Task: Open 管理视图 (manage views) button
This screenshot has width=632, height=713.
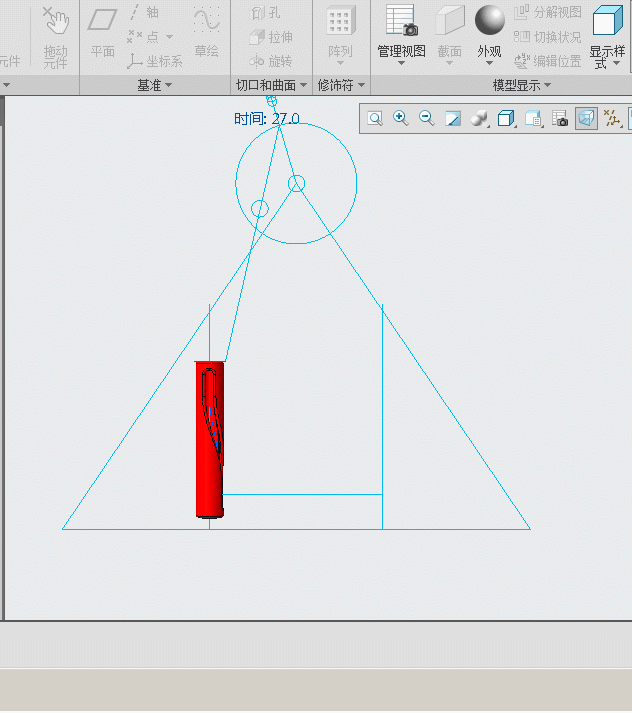Action: tap(401, 29)
